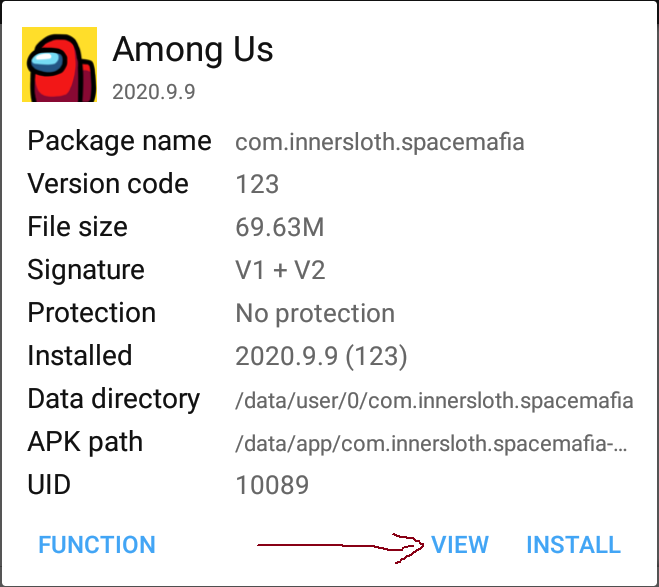Image resolution: width=659 pixels, height=587 pixels.
Task: Click the No protection value
Action: 315,313
